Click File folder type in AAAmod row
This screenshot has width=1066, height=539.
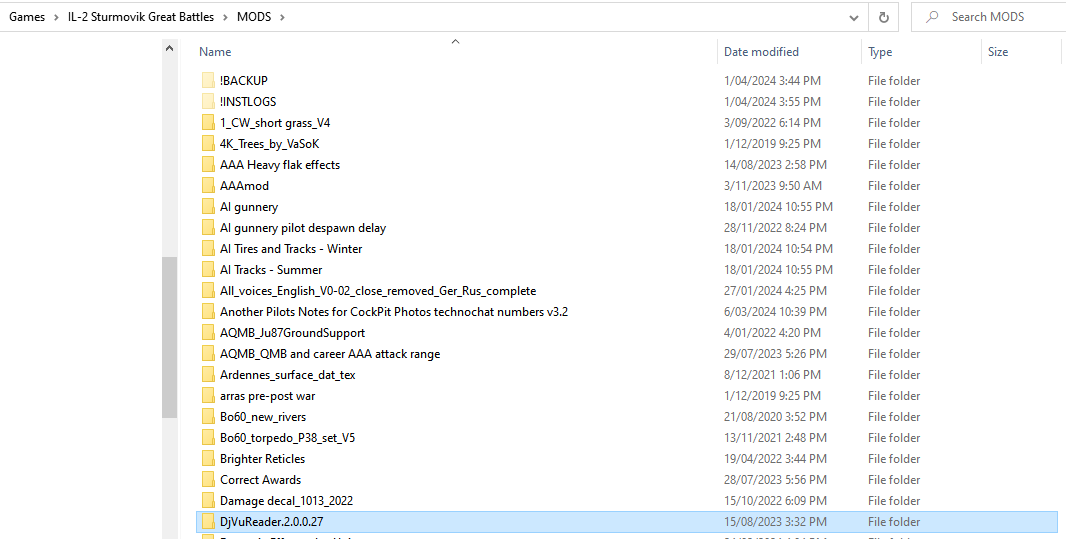(894, 186)
